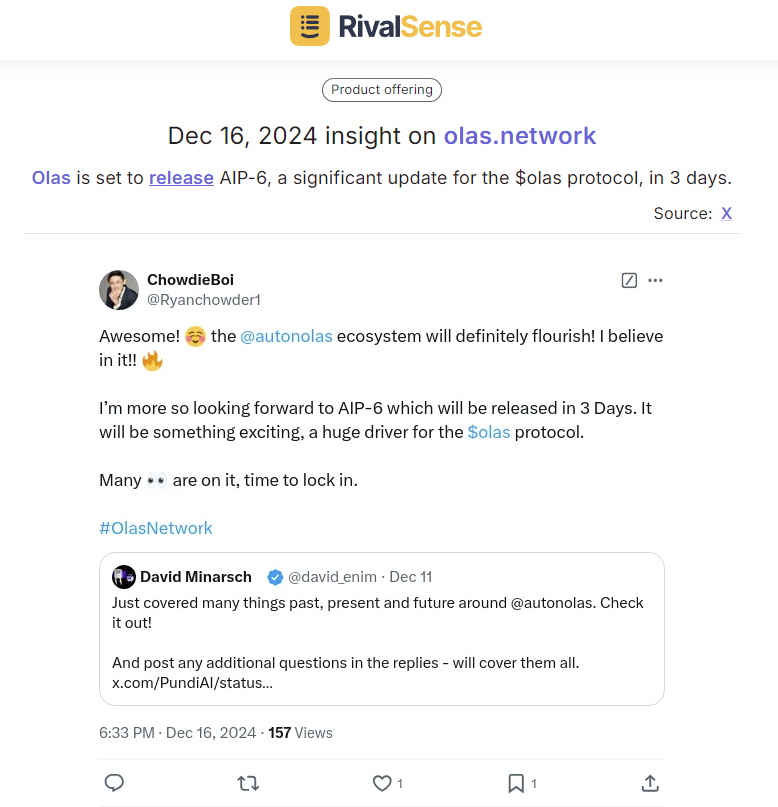The height and width of the screenshot is (807, 778).
Task: Click the $olas cashtag link
Action: [x=488, y=432]
